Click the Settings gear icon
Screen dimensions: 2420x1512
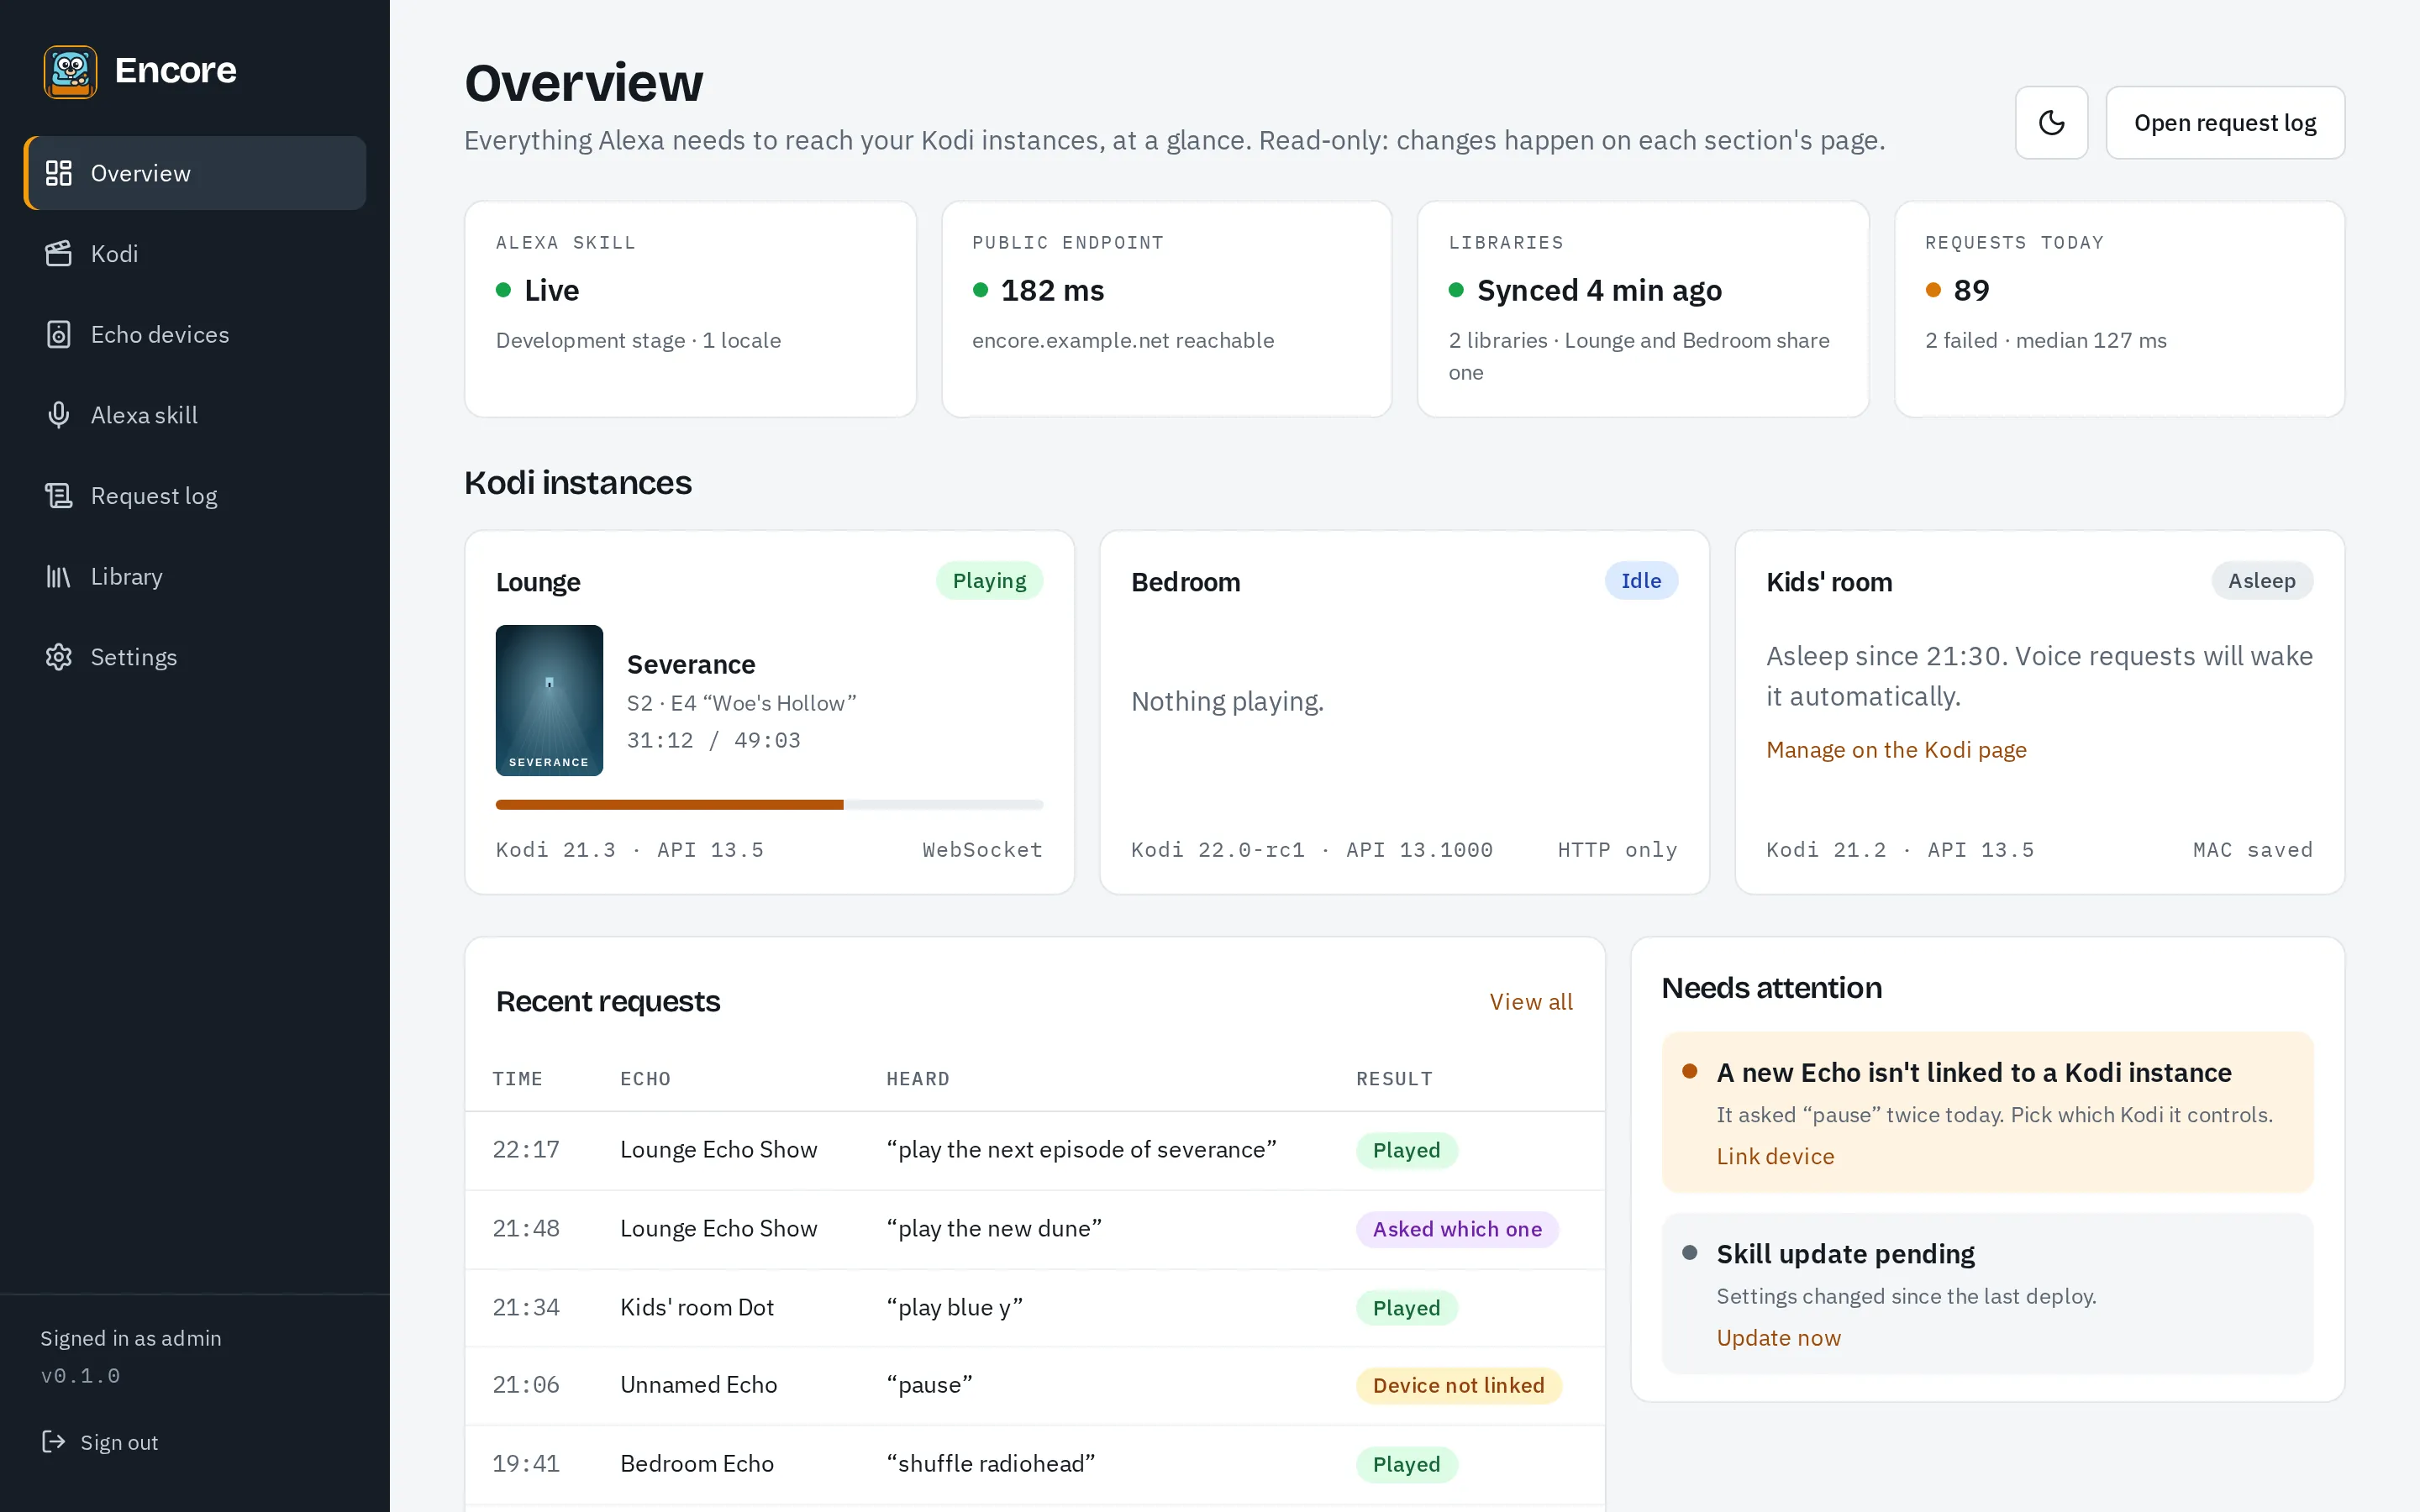coord(58,657)
